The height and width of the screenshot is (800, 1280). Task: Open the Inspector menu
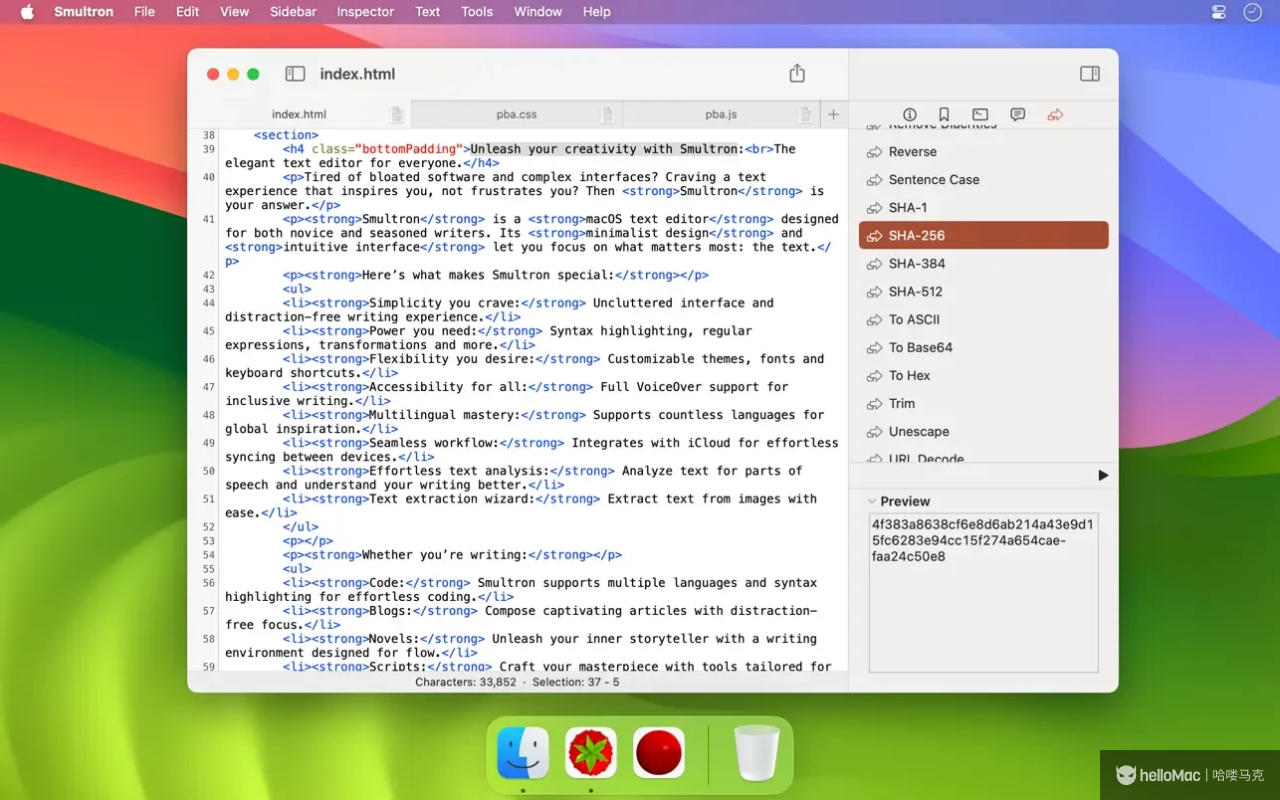365,12
